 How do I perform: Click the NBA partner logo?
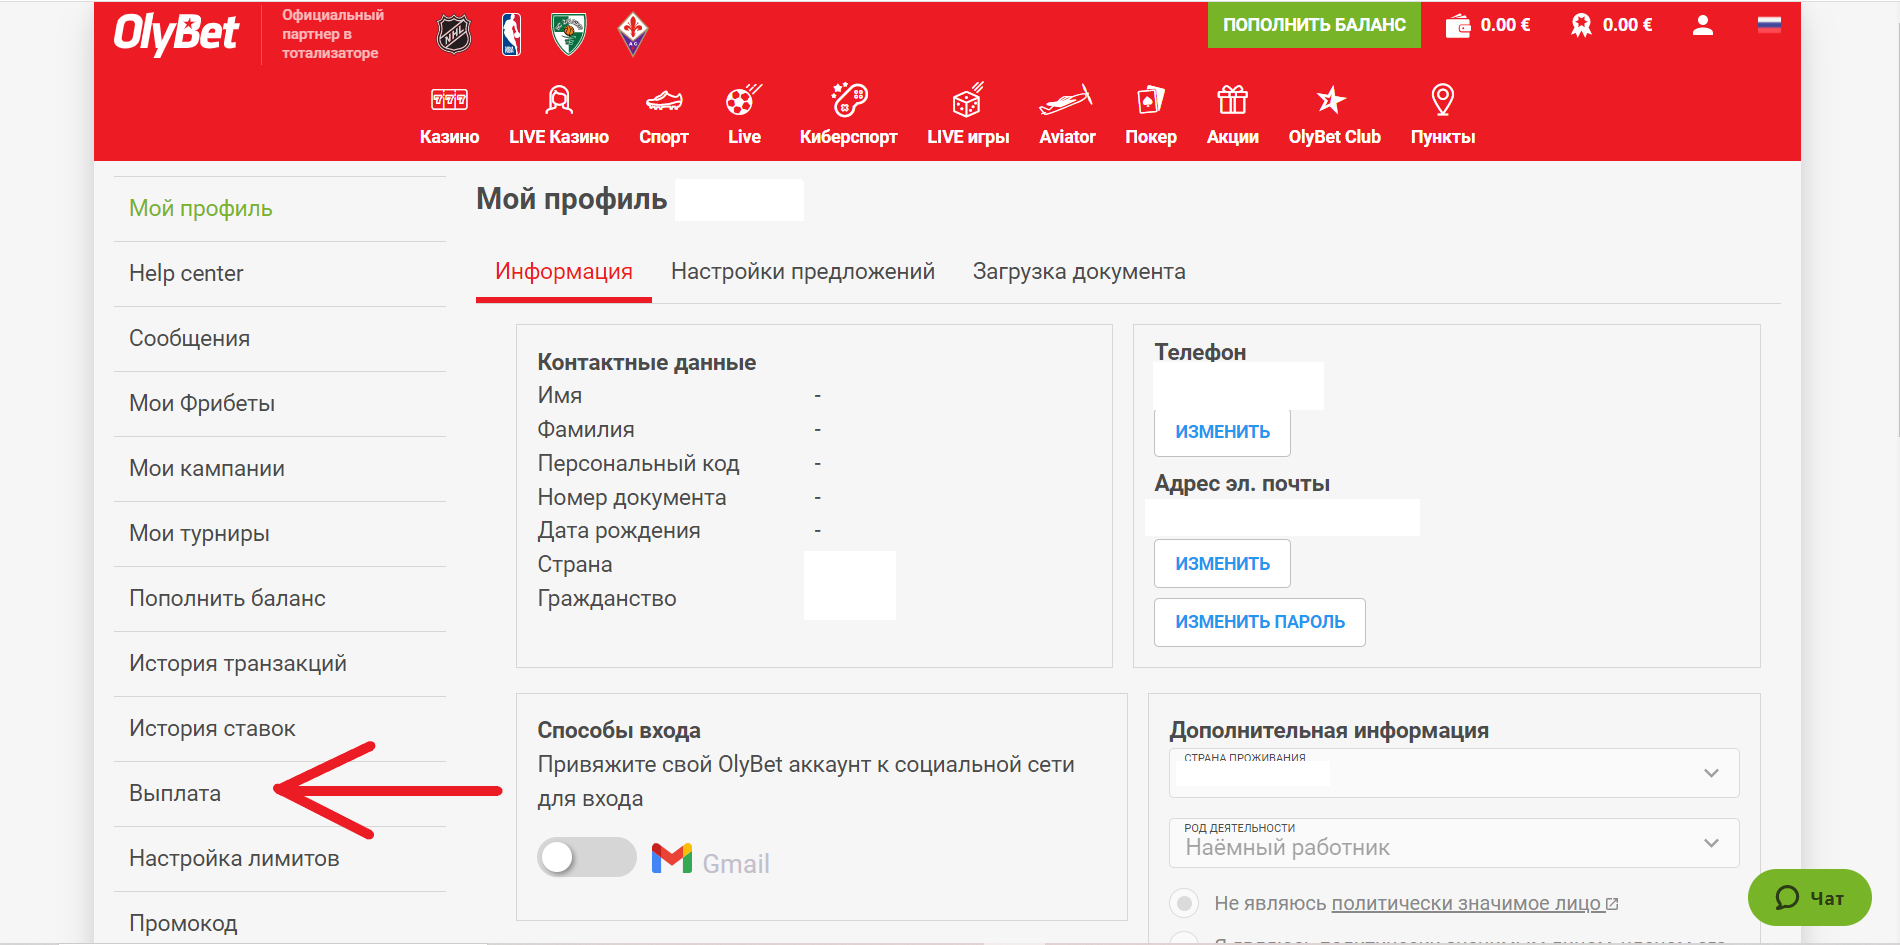[511, 34]
